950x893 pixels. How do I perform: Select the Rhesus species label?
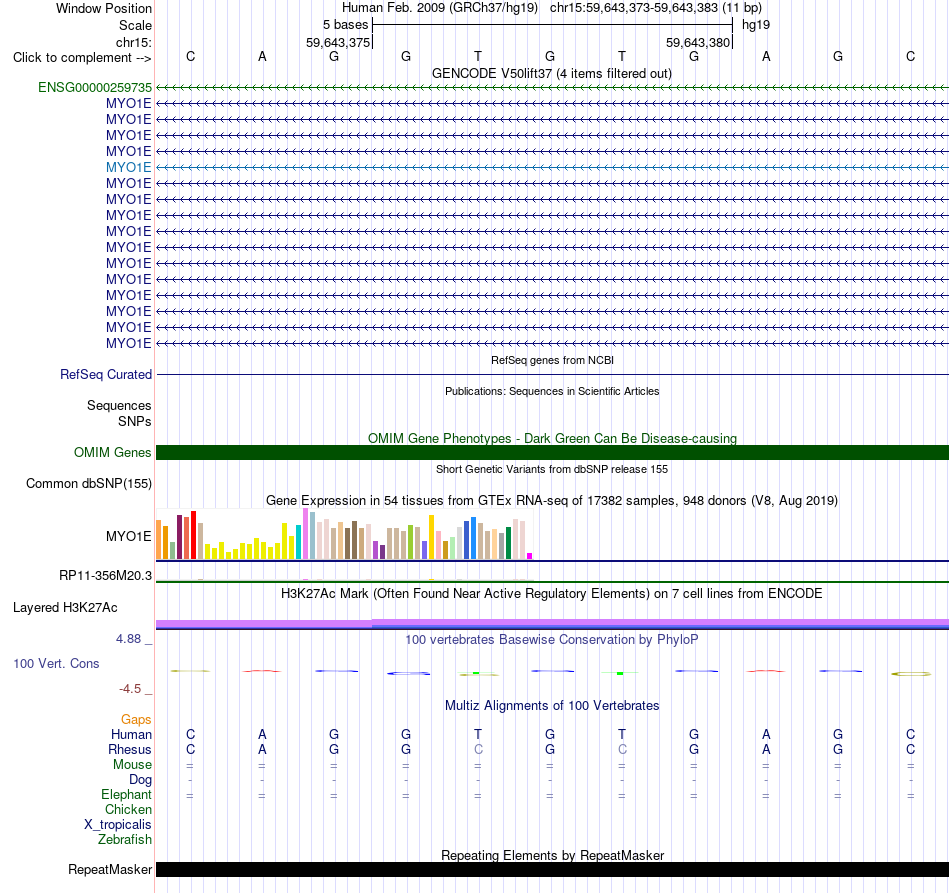[x=130, y=749]
